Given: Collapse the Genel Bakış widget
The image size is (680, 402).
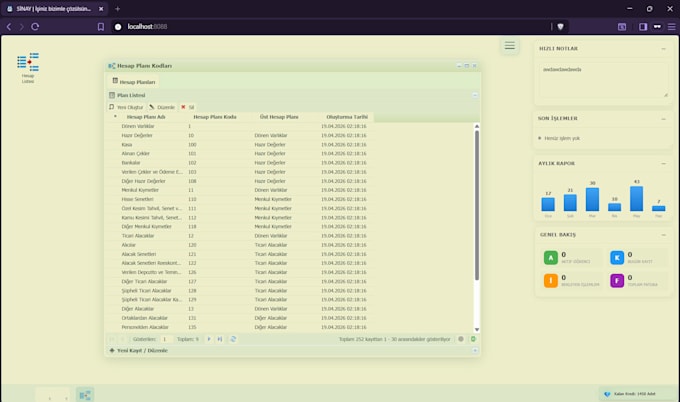Looking at the screenshot, I should coord(664,235).
